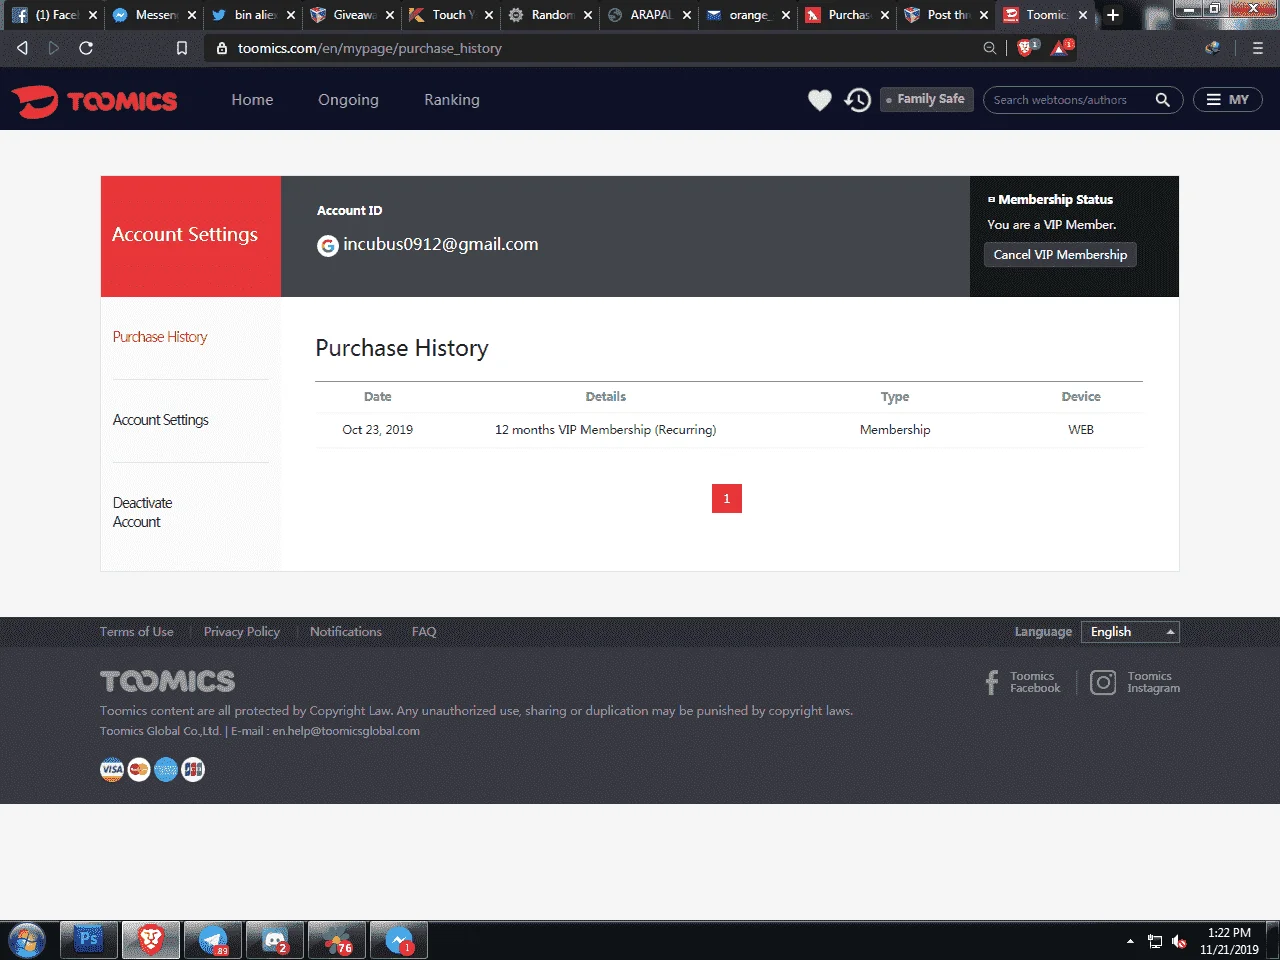Open the Privacy Policy link
1280x960 pixels.
pyautogui.click(x=242, y=632)
